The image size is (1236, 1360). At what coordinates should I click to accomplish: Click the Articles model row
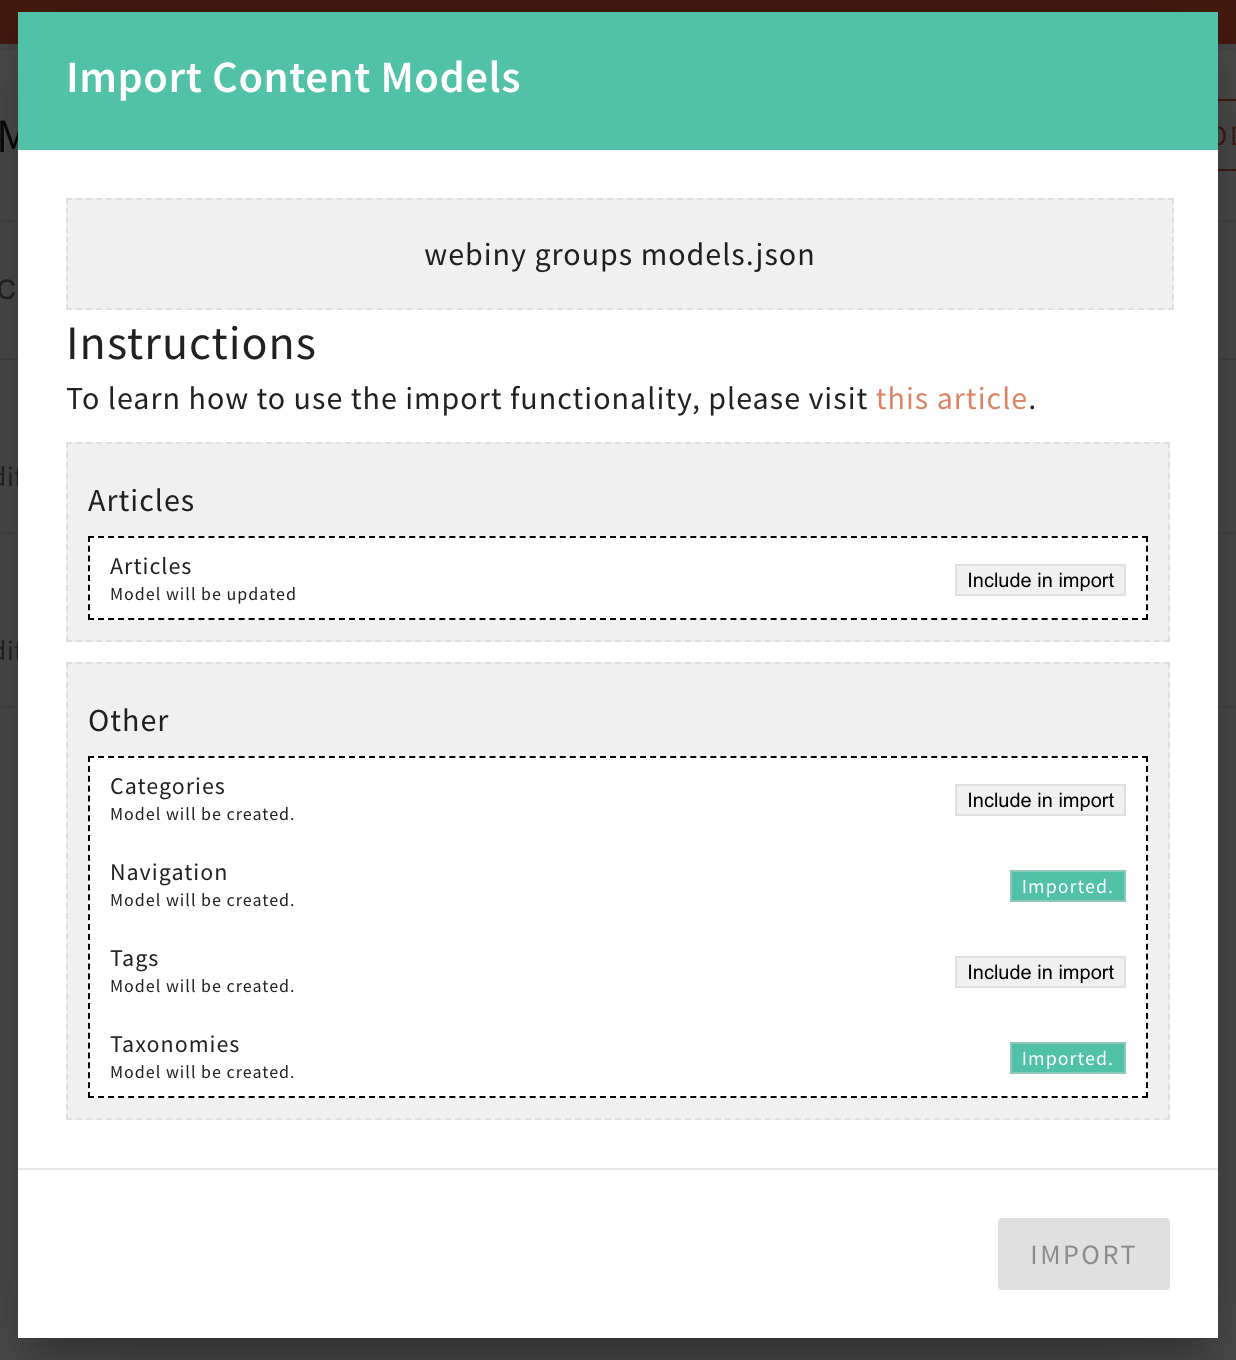click(400, 578)
